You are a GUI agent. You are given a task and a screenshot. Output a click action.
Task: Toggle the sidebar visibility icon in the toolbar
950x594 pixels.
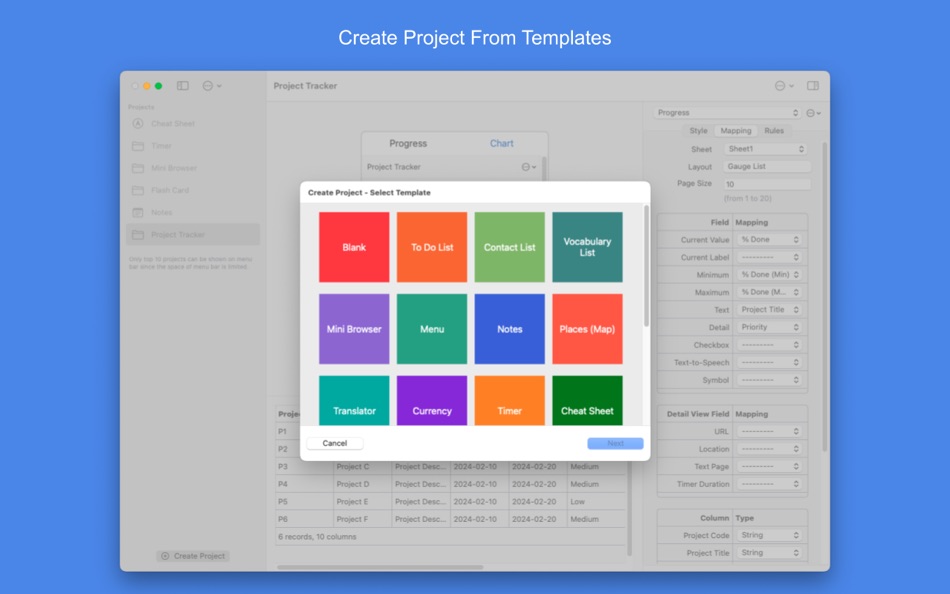pyautogui.click(x=182, y=86)
